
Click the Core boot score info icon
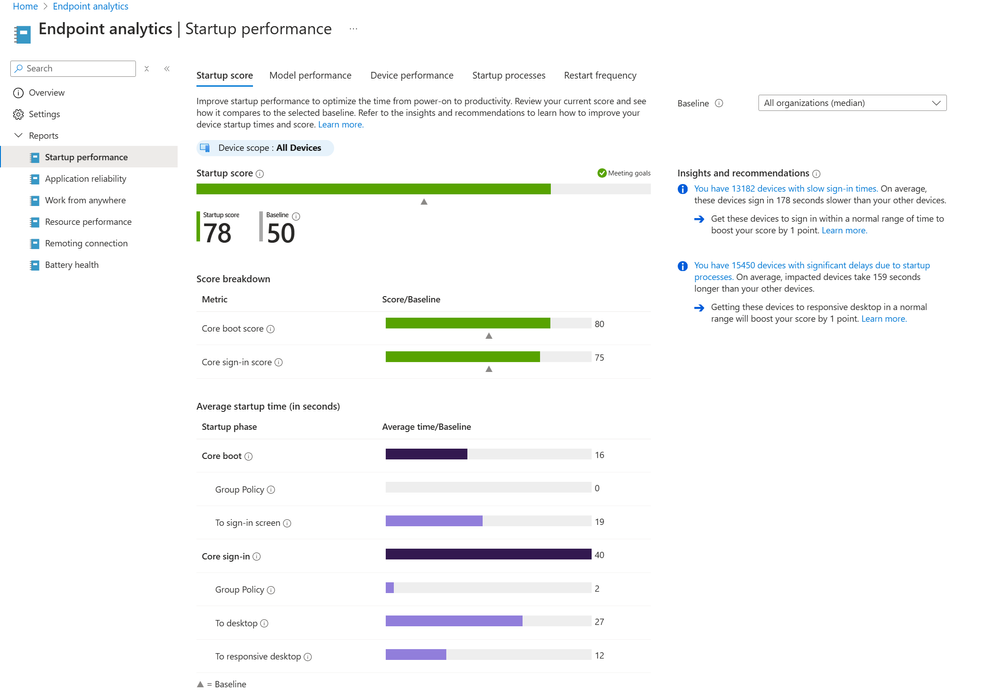coord(271,329)
